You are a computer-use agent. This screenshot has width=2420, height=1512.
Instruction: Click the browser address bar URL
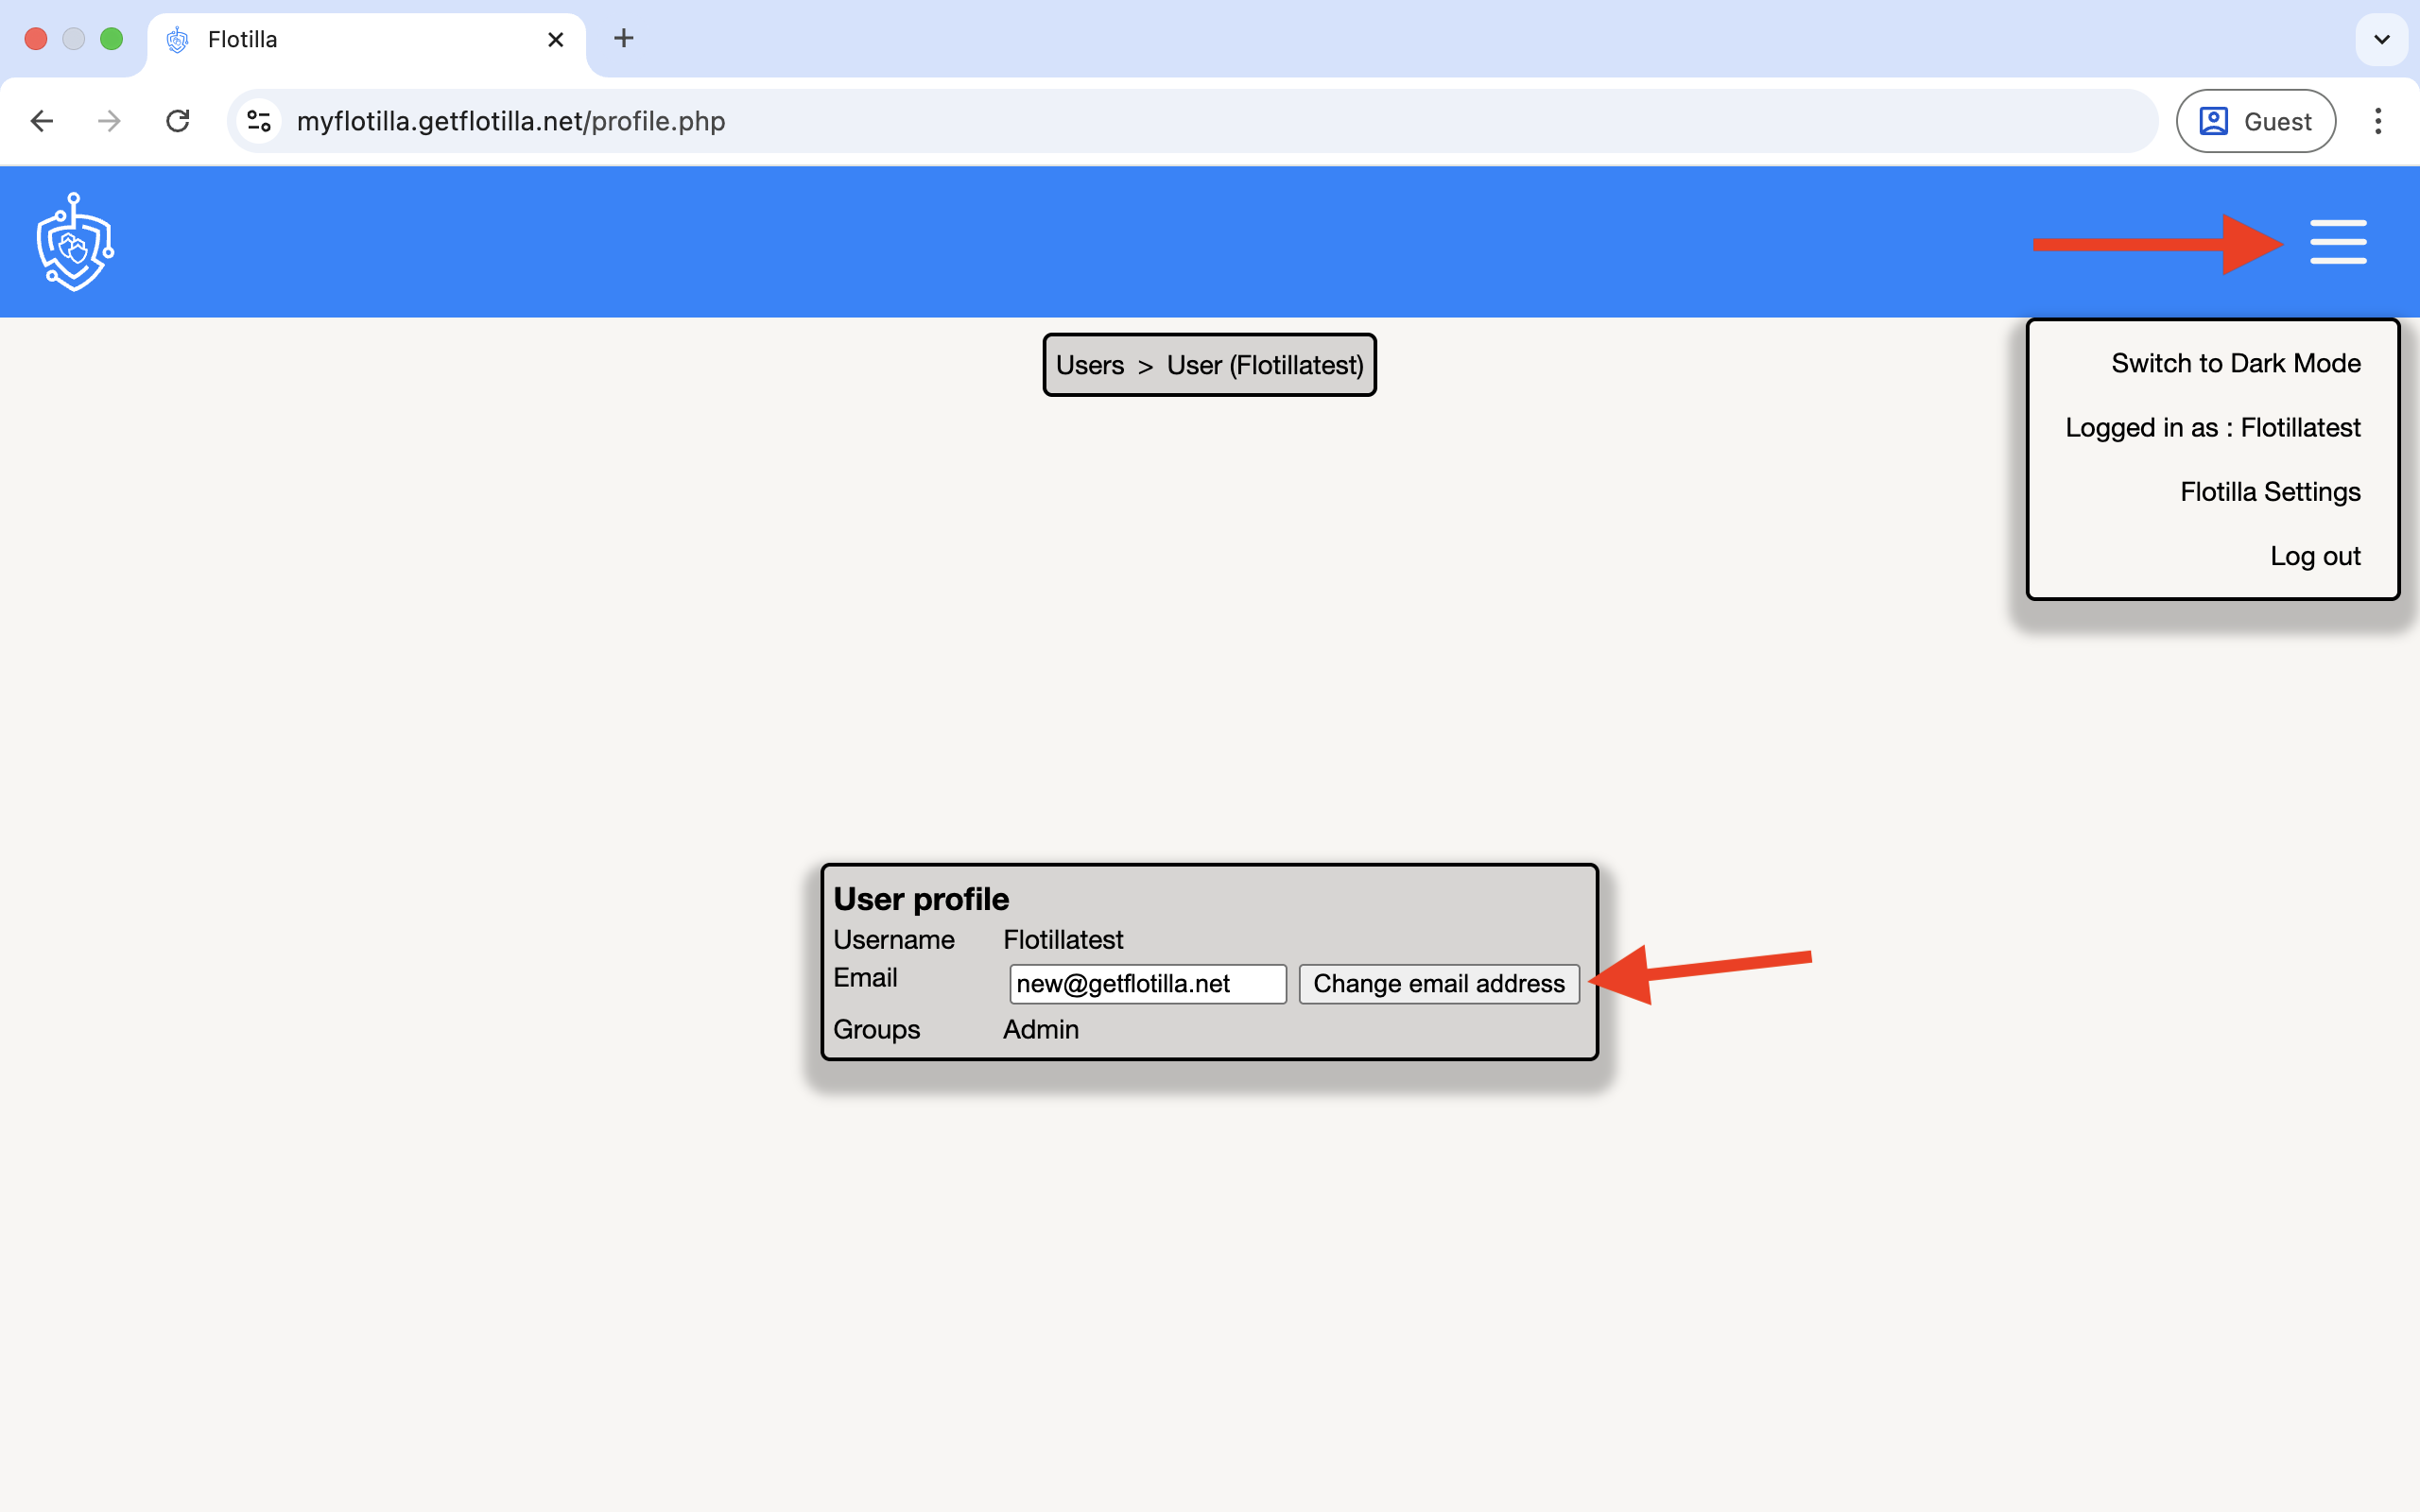(510, 121)
